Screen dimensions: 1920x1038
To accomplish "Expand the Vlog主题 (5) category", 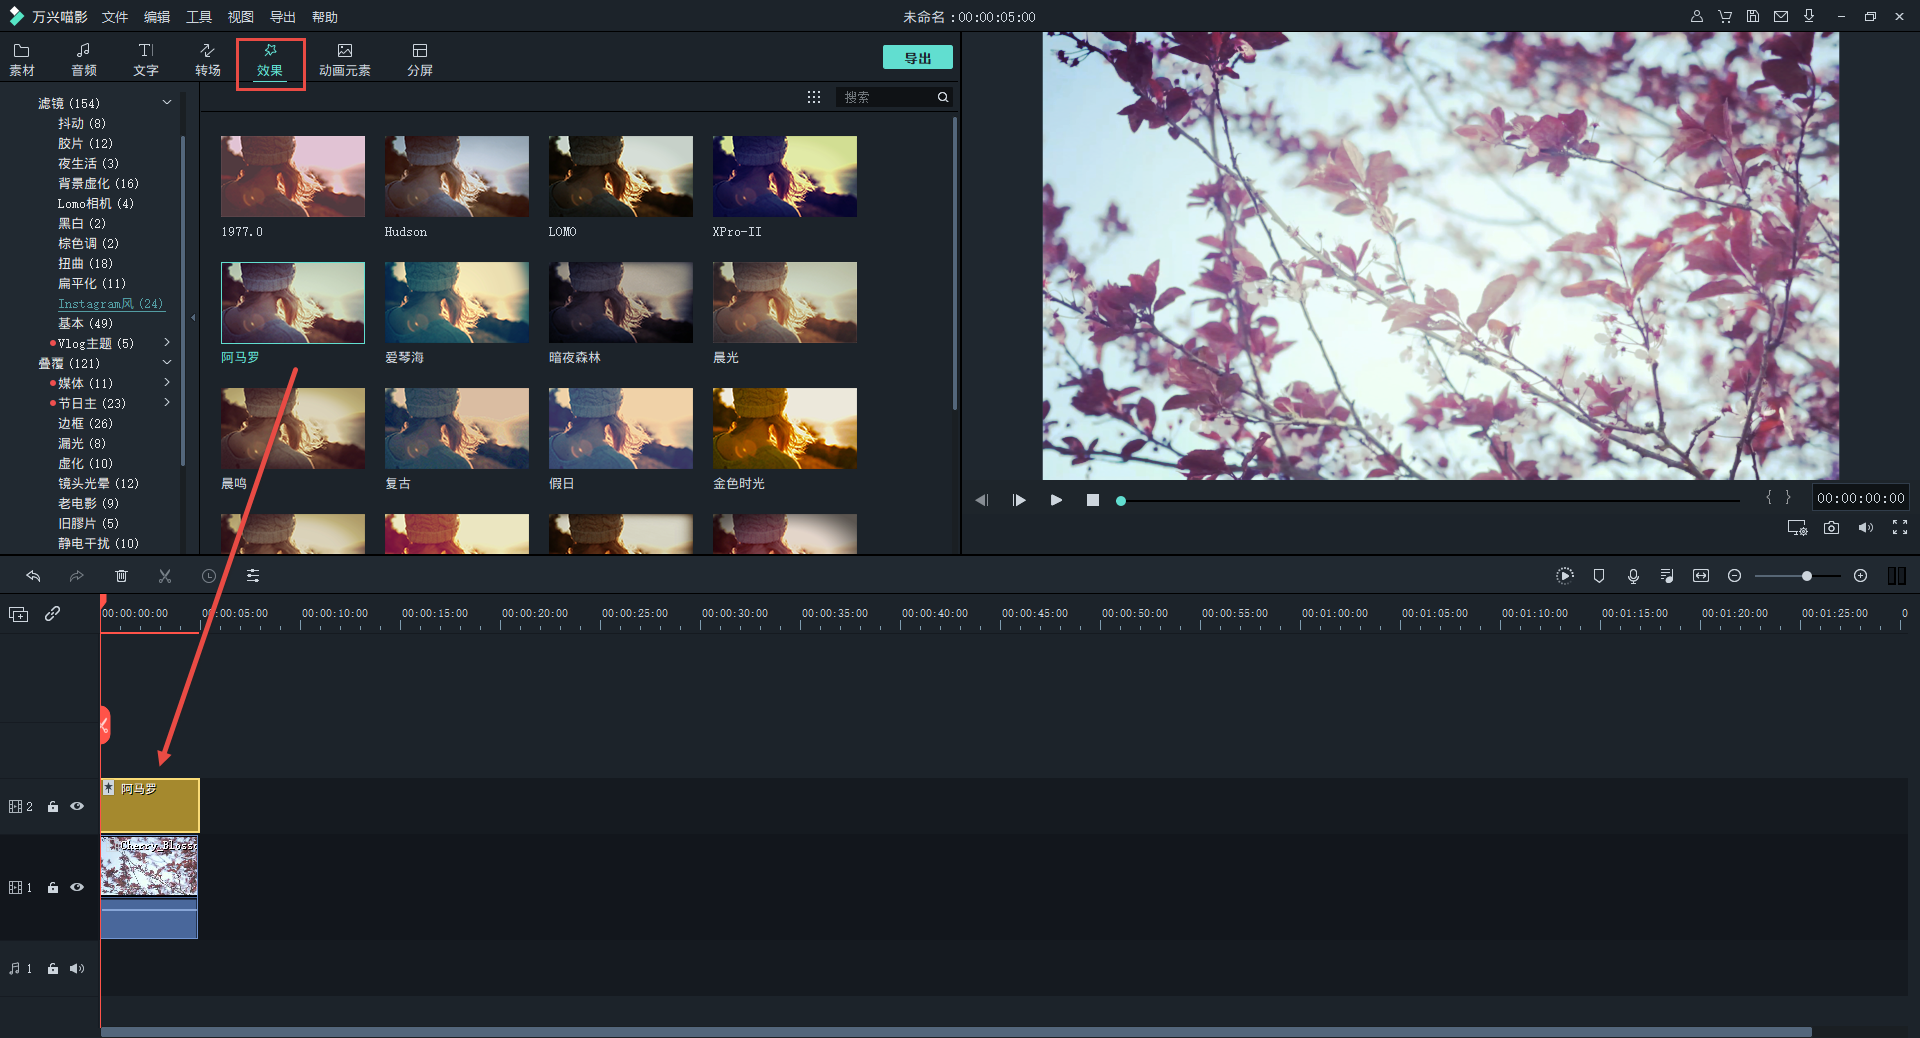I will (167, 343).
